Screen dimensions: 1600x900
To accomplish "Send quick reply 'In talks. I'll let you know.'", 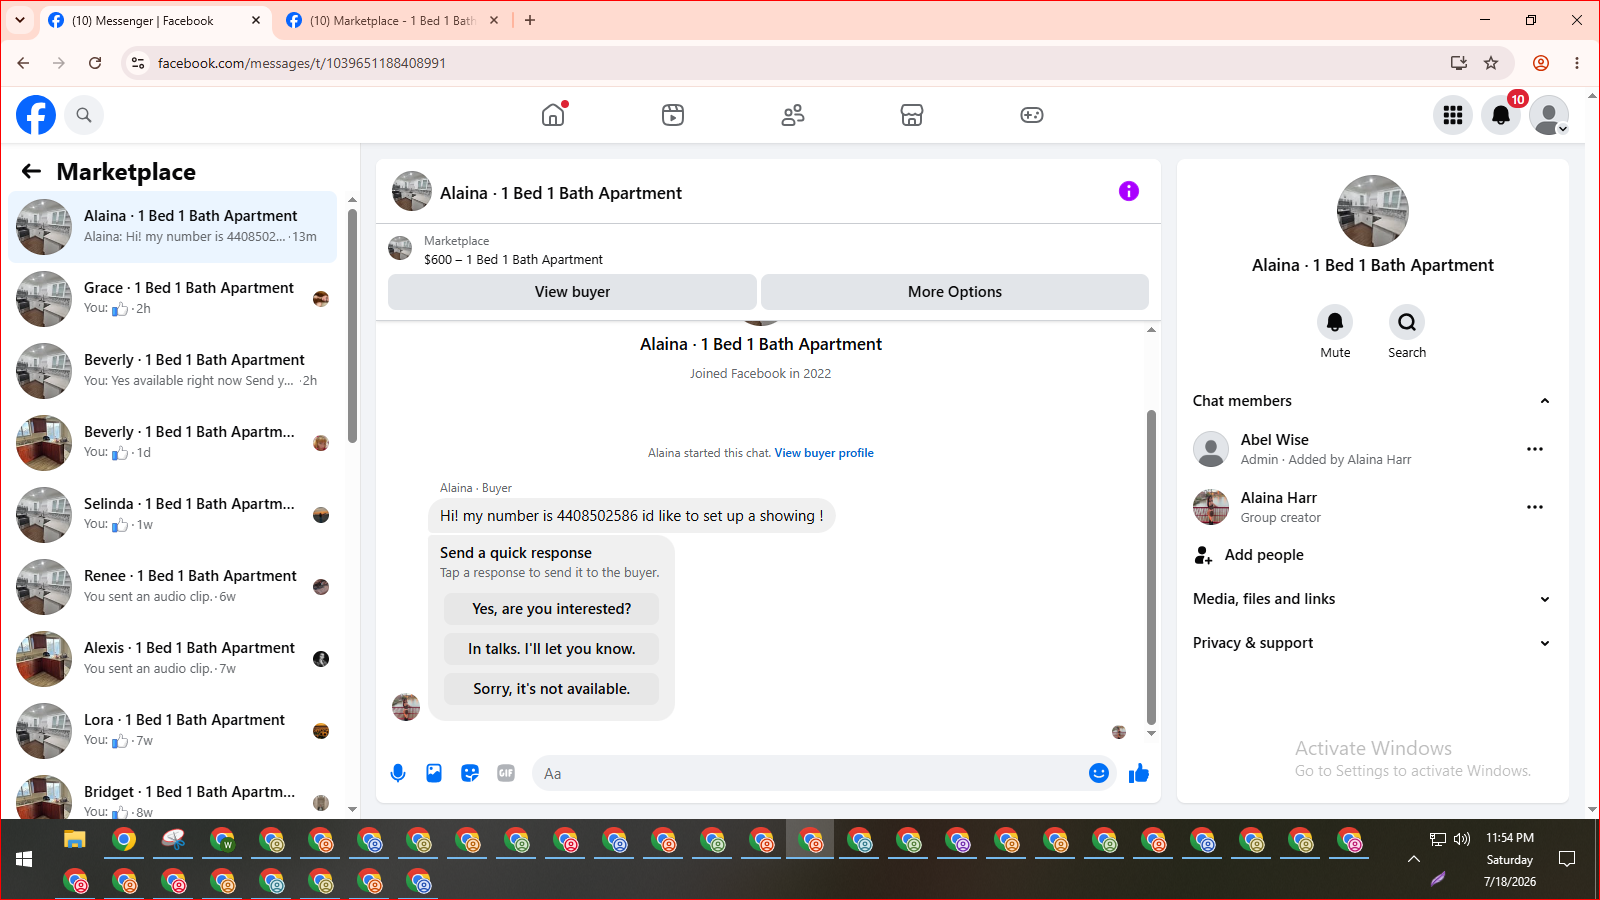I will click(552, 649).
